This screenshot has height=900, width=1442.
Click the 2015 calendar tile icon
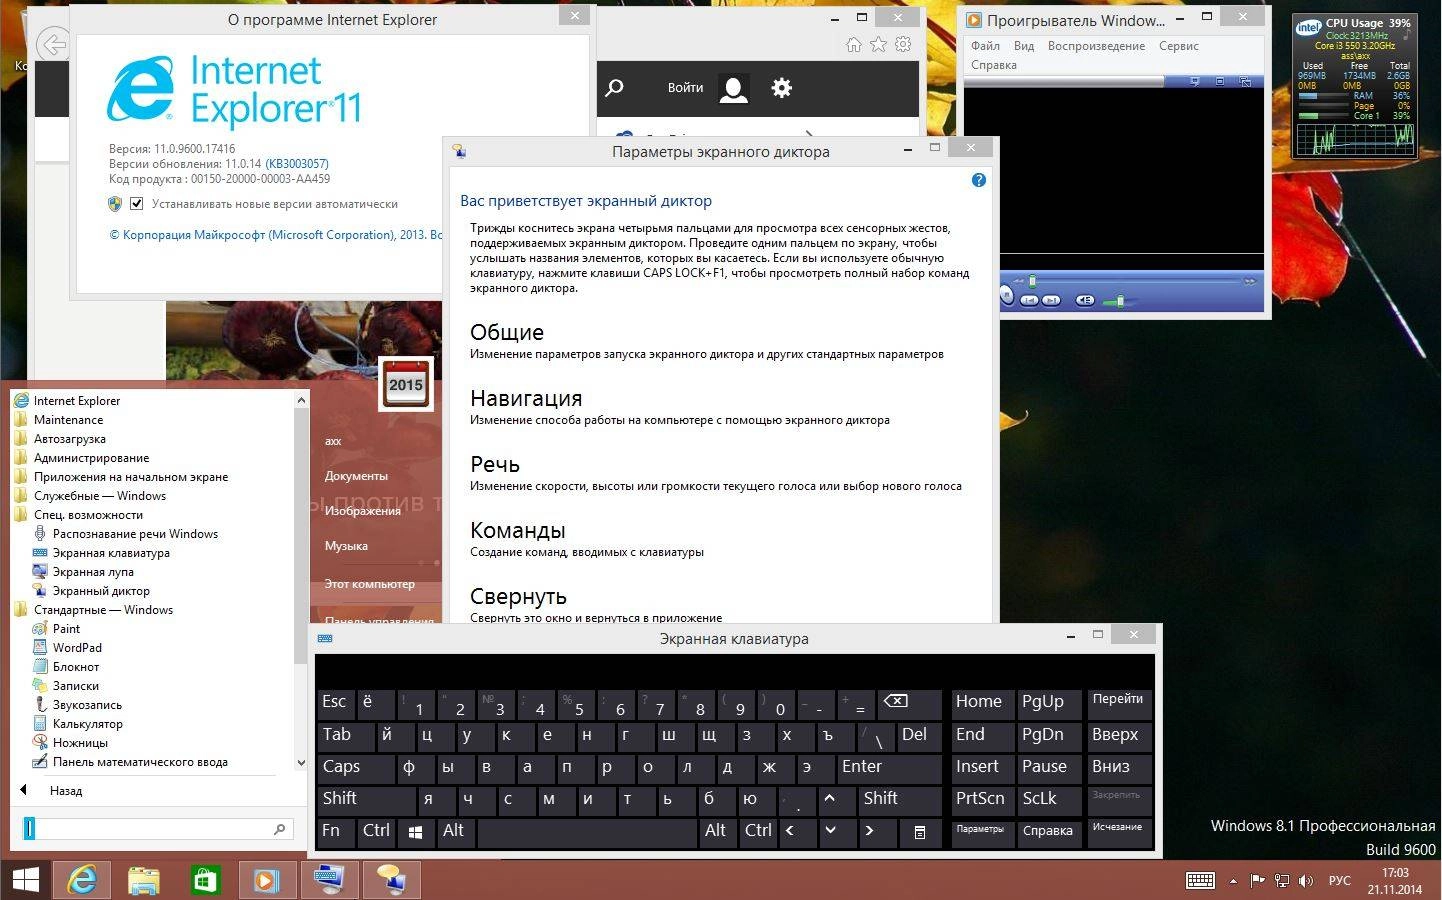(406, 383)
